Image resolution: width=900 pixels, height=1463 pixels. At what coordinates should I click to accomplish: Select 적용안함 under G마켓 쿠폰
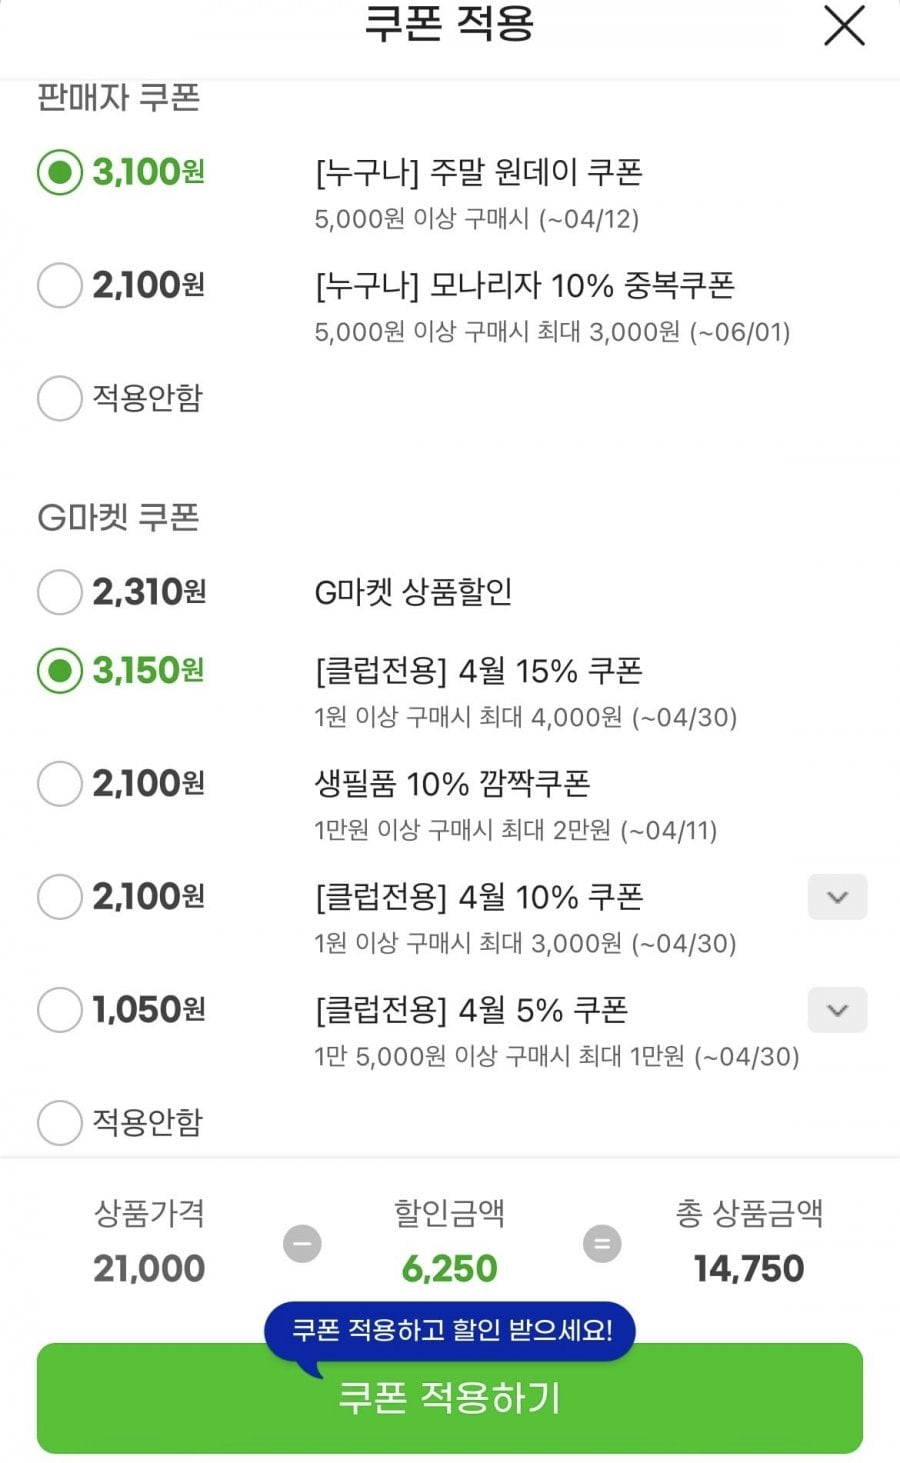point(59,1122)
